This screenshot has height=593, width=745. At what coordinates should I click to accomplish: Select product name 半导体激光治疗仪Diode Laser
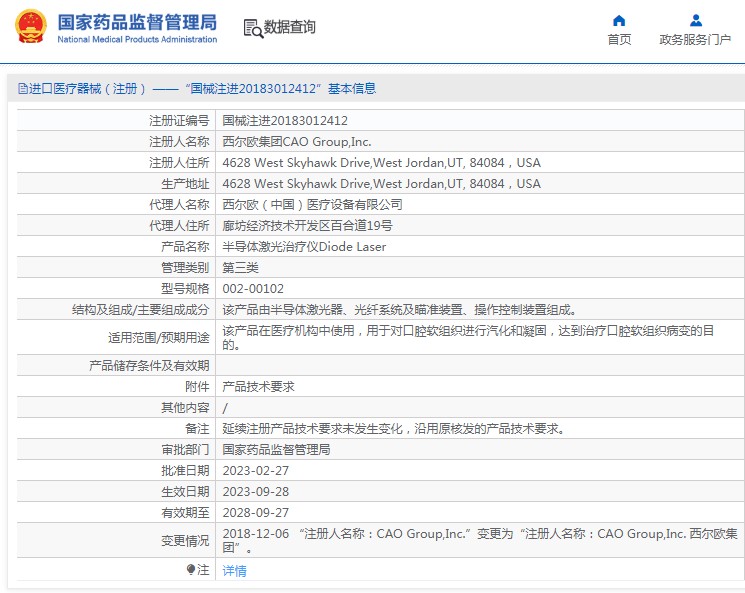[304, 247]
